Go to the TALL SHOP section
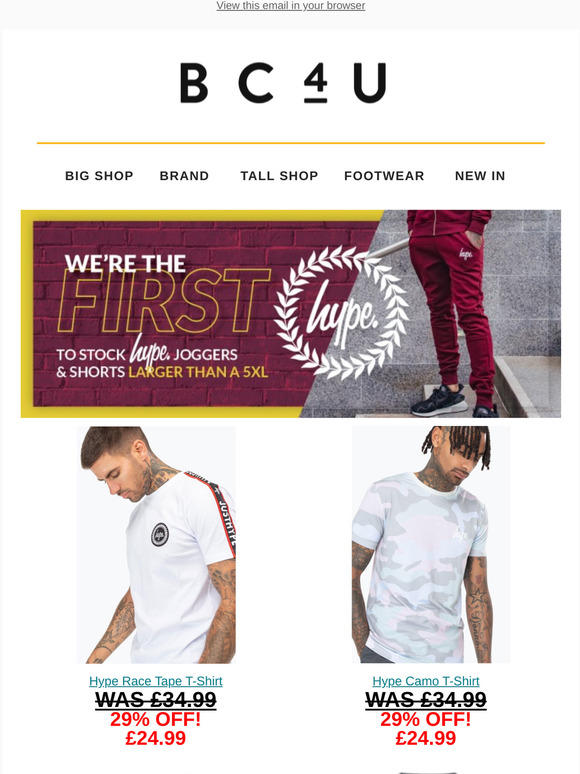This screenshot has width=580, height=774. click(x=279, y=176)
